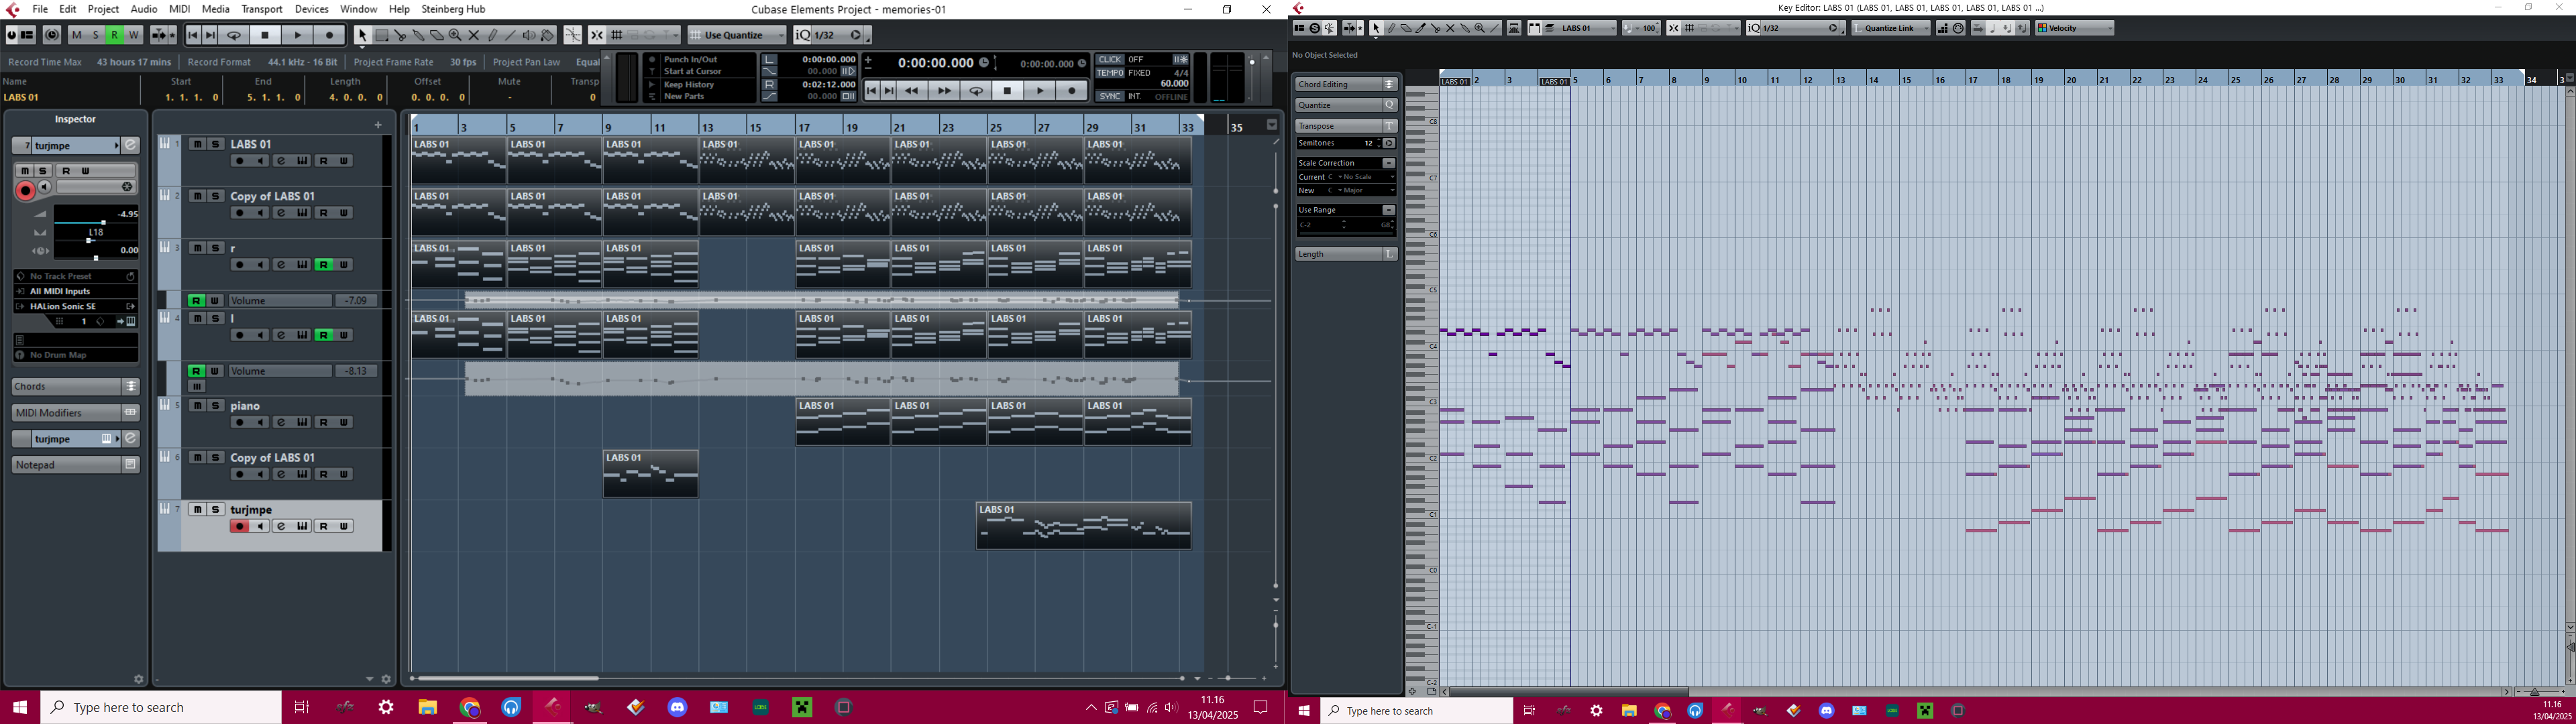Select the Range Selection tool in project toolbar
This screenshot has width=2576, height=724.
pyautogui.click(x=382, y=35)
